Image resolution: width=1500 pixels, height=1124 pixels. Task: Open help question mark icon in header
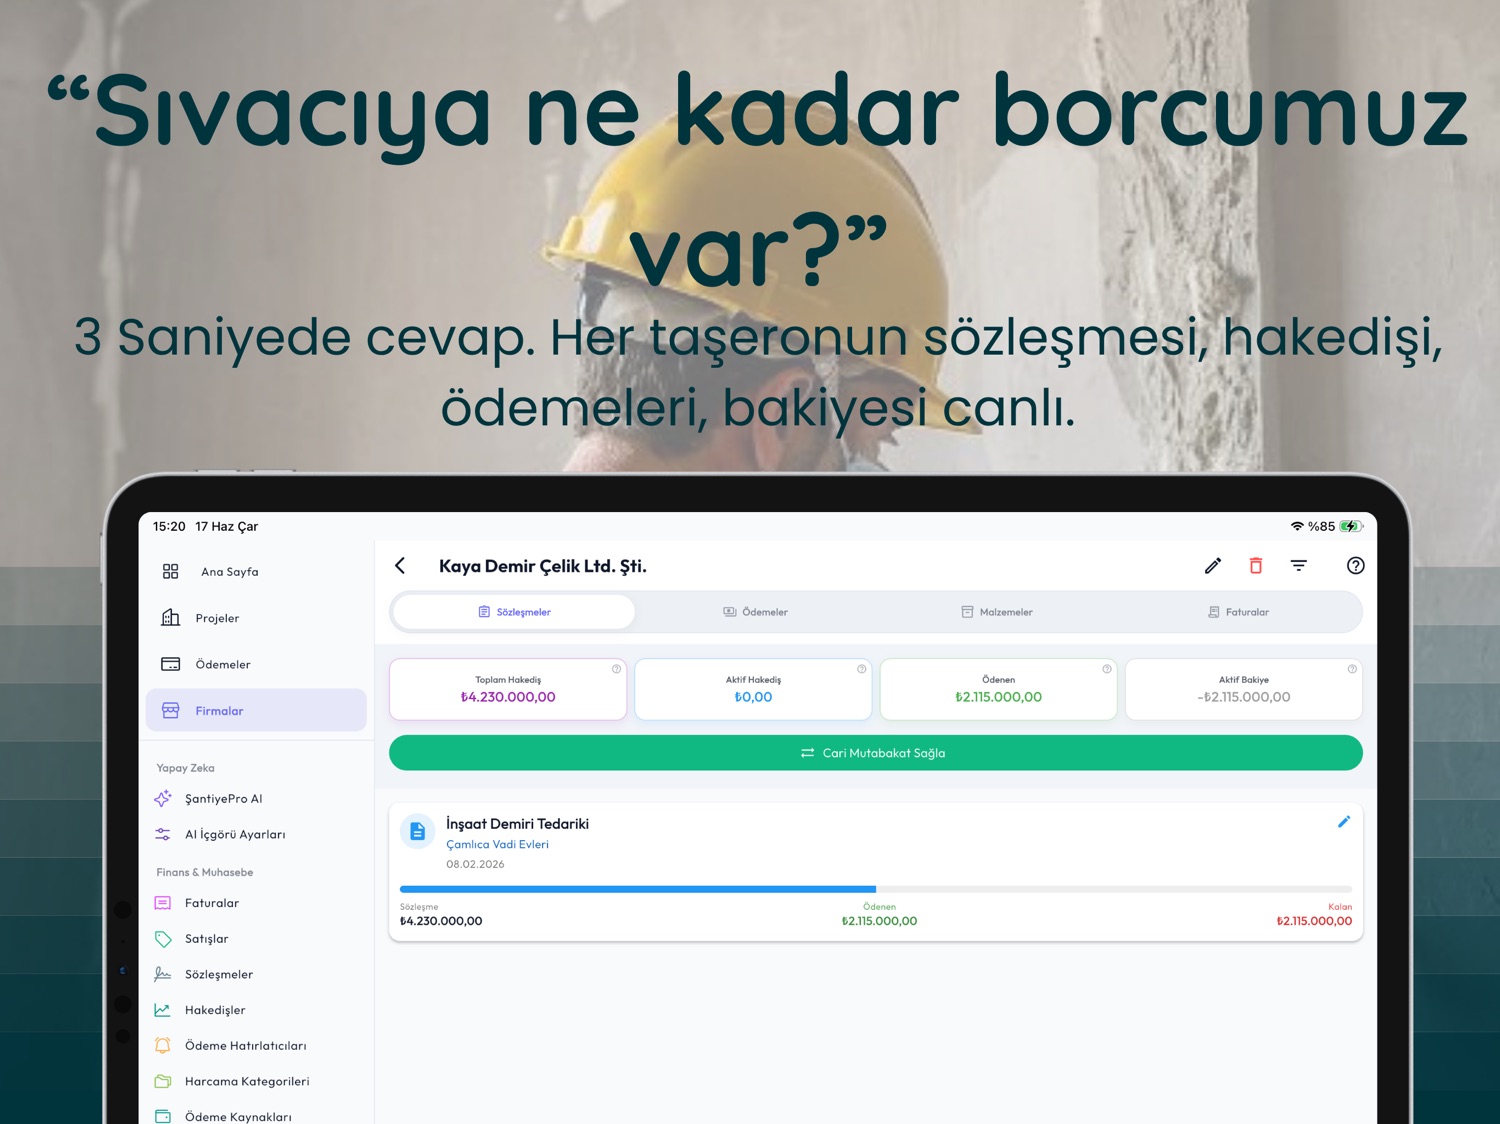[1356, 566]
